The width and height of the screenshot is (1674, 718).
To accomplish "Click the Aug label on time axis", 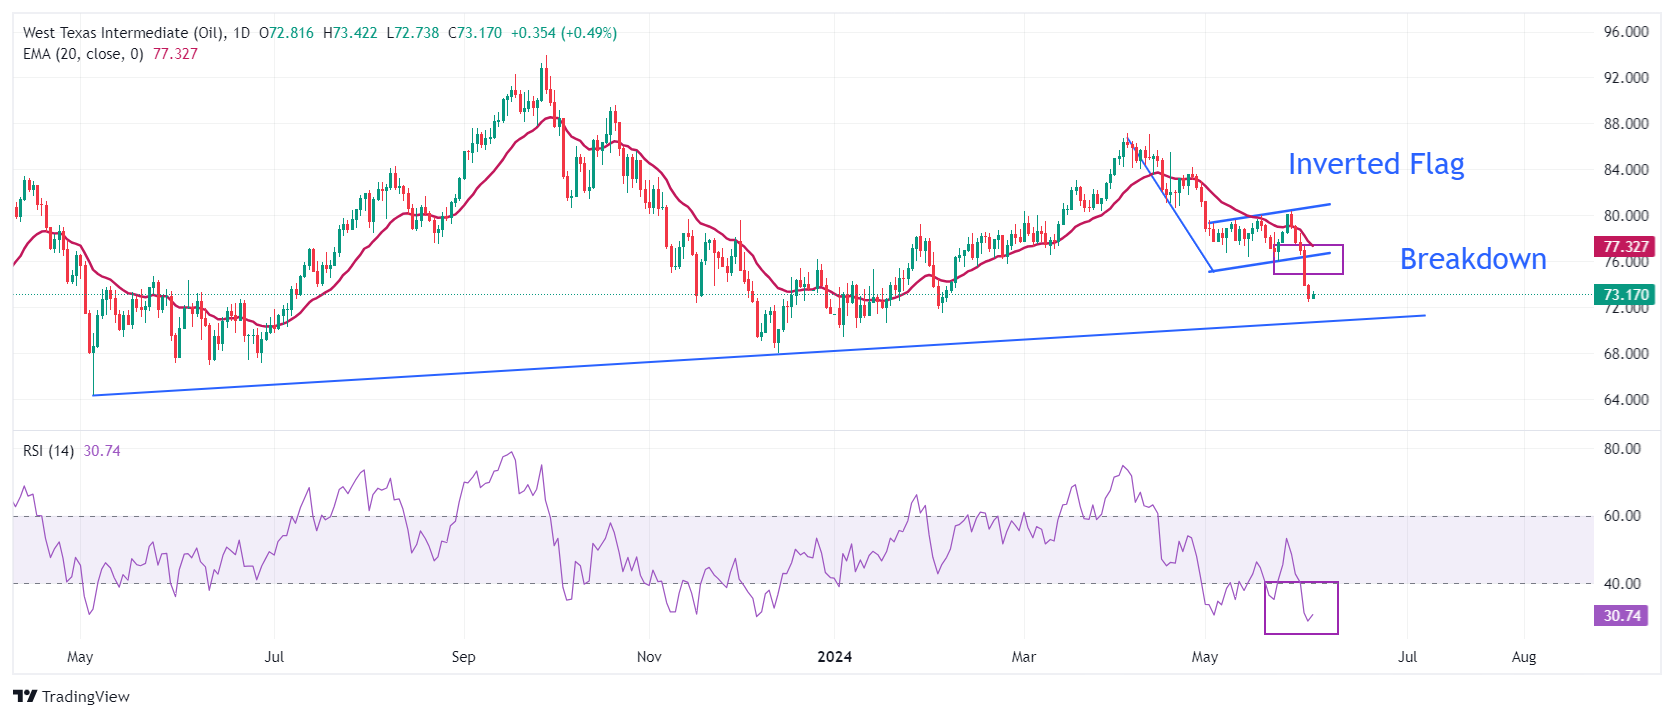I will (x=1524, y=657).
